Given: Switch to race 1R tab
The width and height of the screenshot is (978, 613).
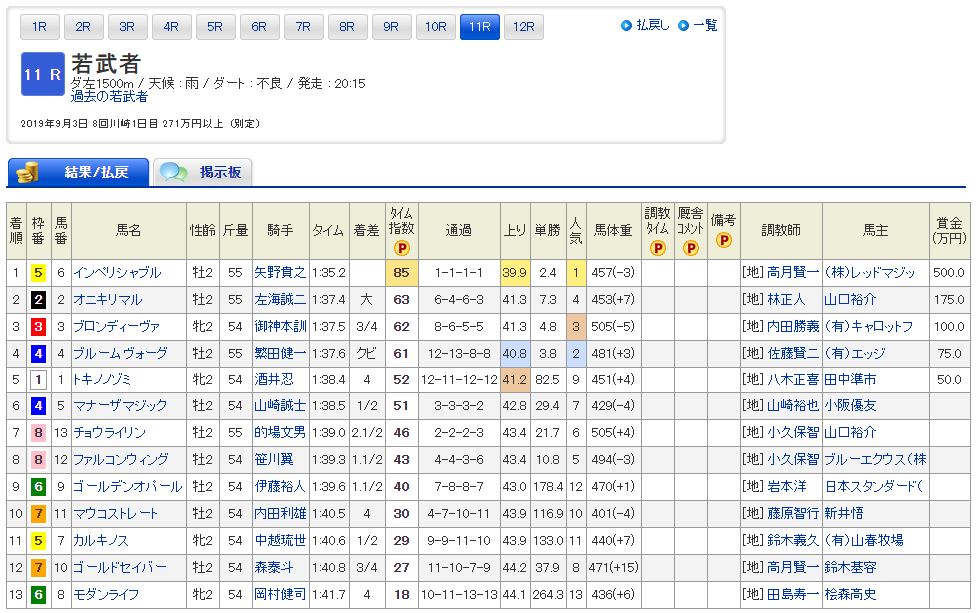Looking at the screenshot, I should [x=39, y=27].
